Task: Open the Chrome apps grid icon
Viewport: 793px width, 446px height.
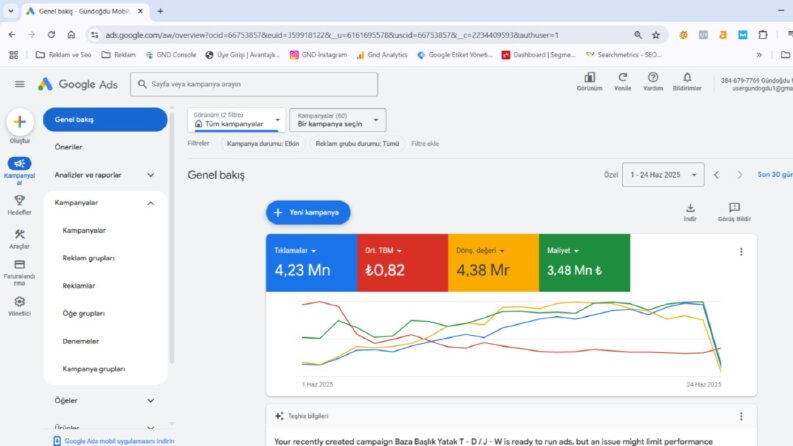Action: click(14, 55)
